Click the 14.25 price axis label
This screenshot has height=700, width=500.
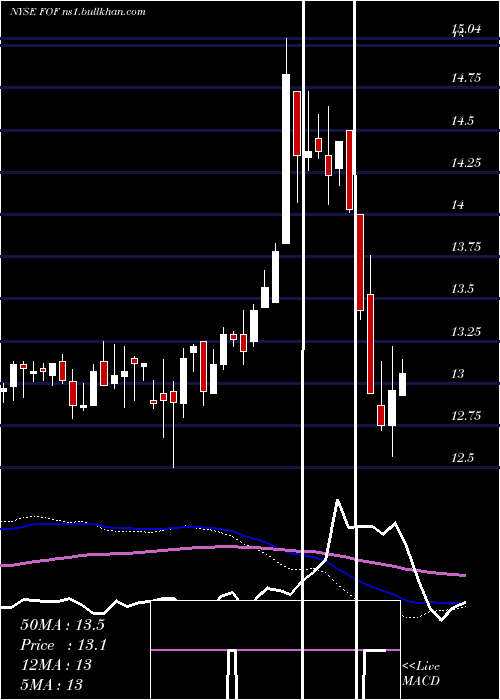point(466,162)
